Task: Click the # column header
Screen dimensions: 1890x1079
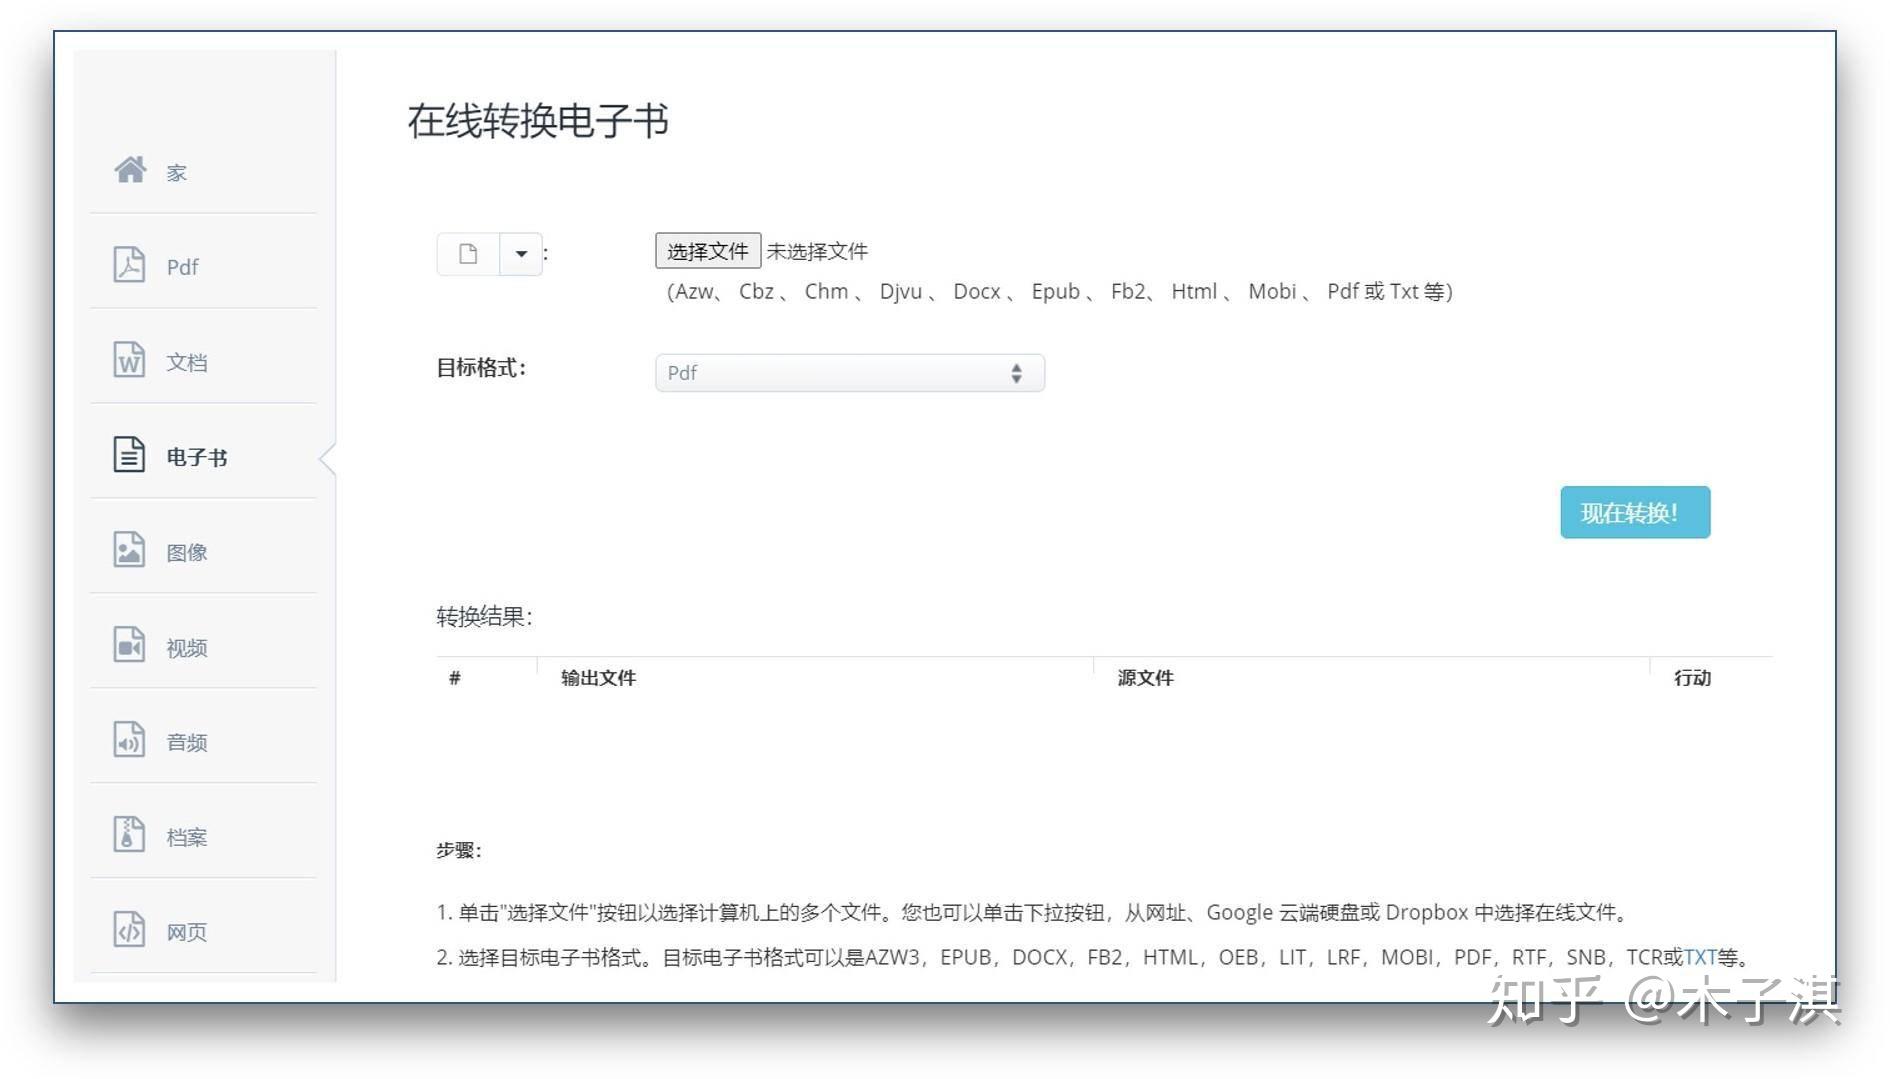Action: point(455,678)
